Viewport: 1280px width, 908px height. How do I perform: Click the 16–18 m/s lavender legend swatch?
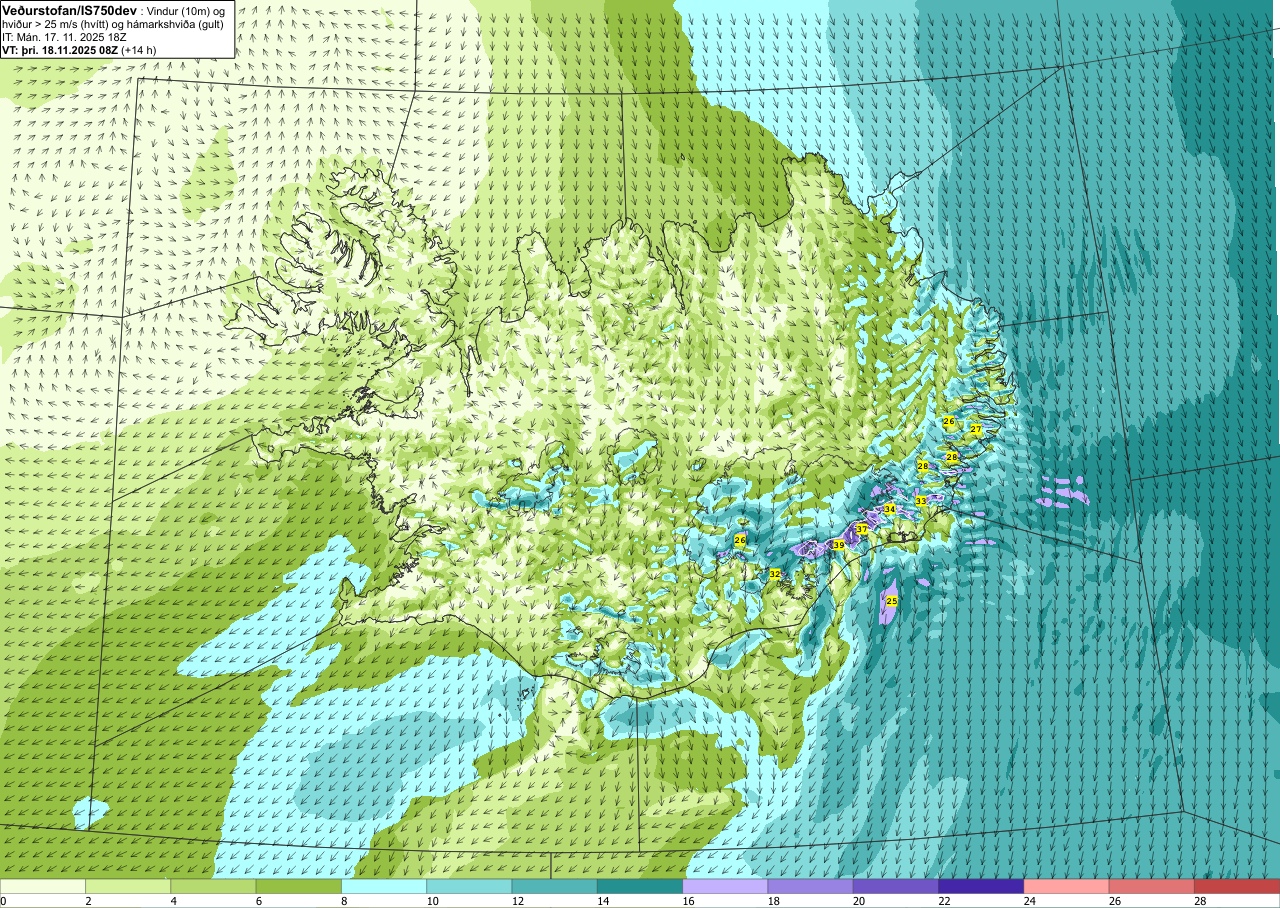[x=725, y=886]
